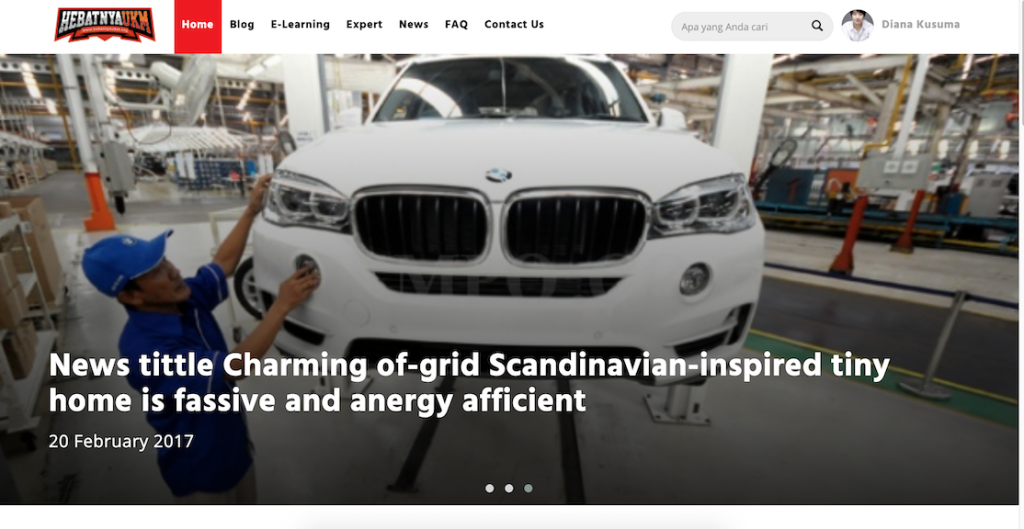The image size is (1024, 529).
Task: Click the 20 February 2017 date
Action: pyautogui.click(x=121, y=441)
